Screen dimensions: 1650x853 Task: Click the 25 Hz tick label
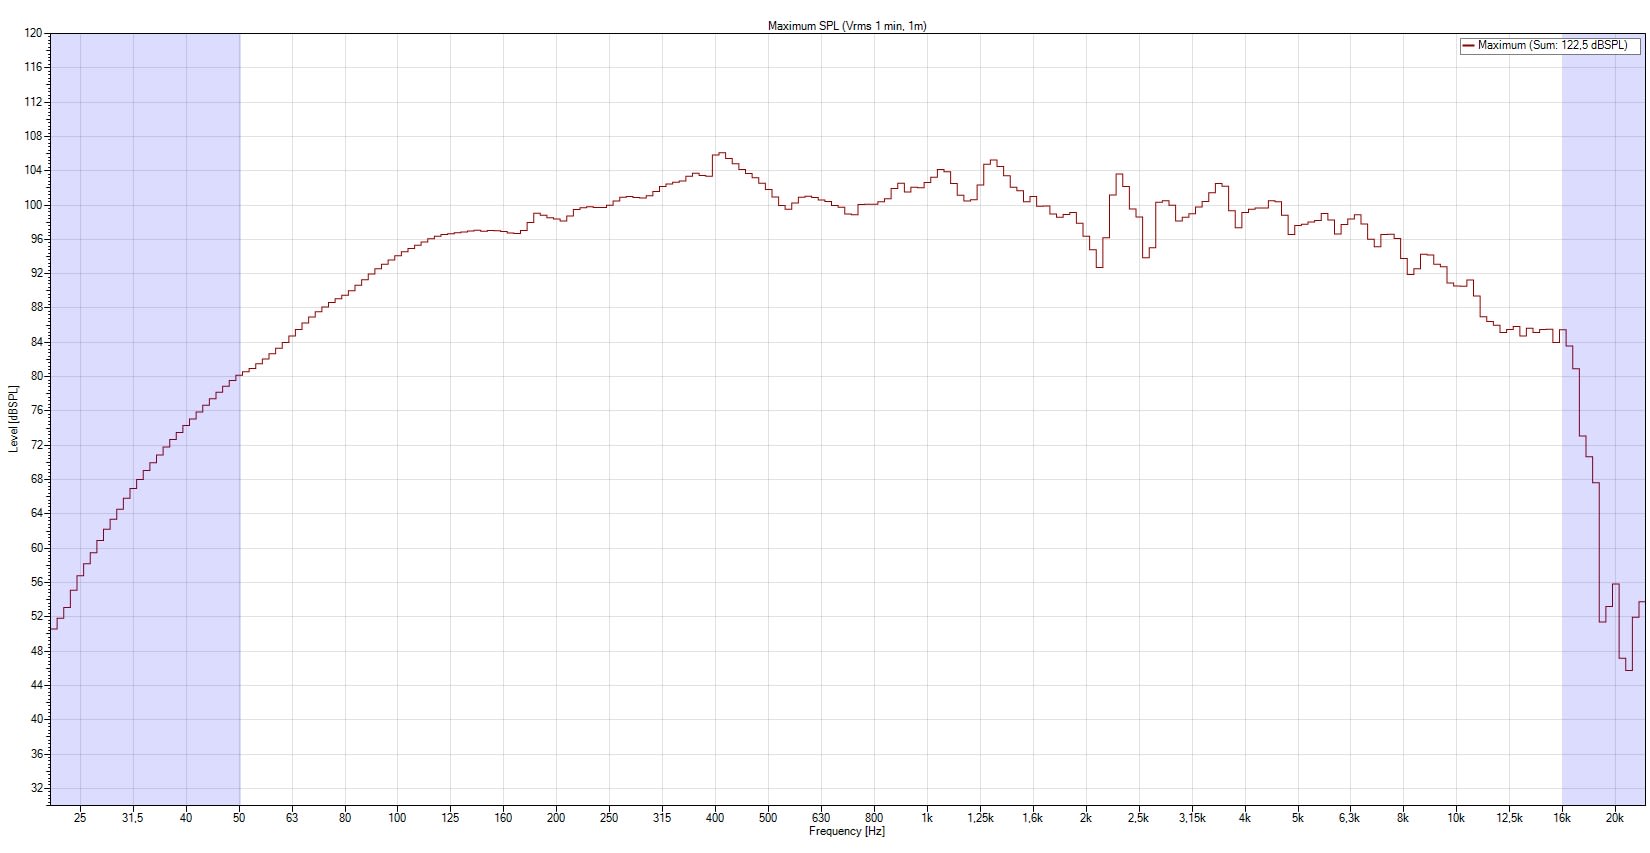(80, 818)
